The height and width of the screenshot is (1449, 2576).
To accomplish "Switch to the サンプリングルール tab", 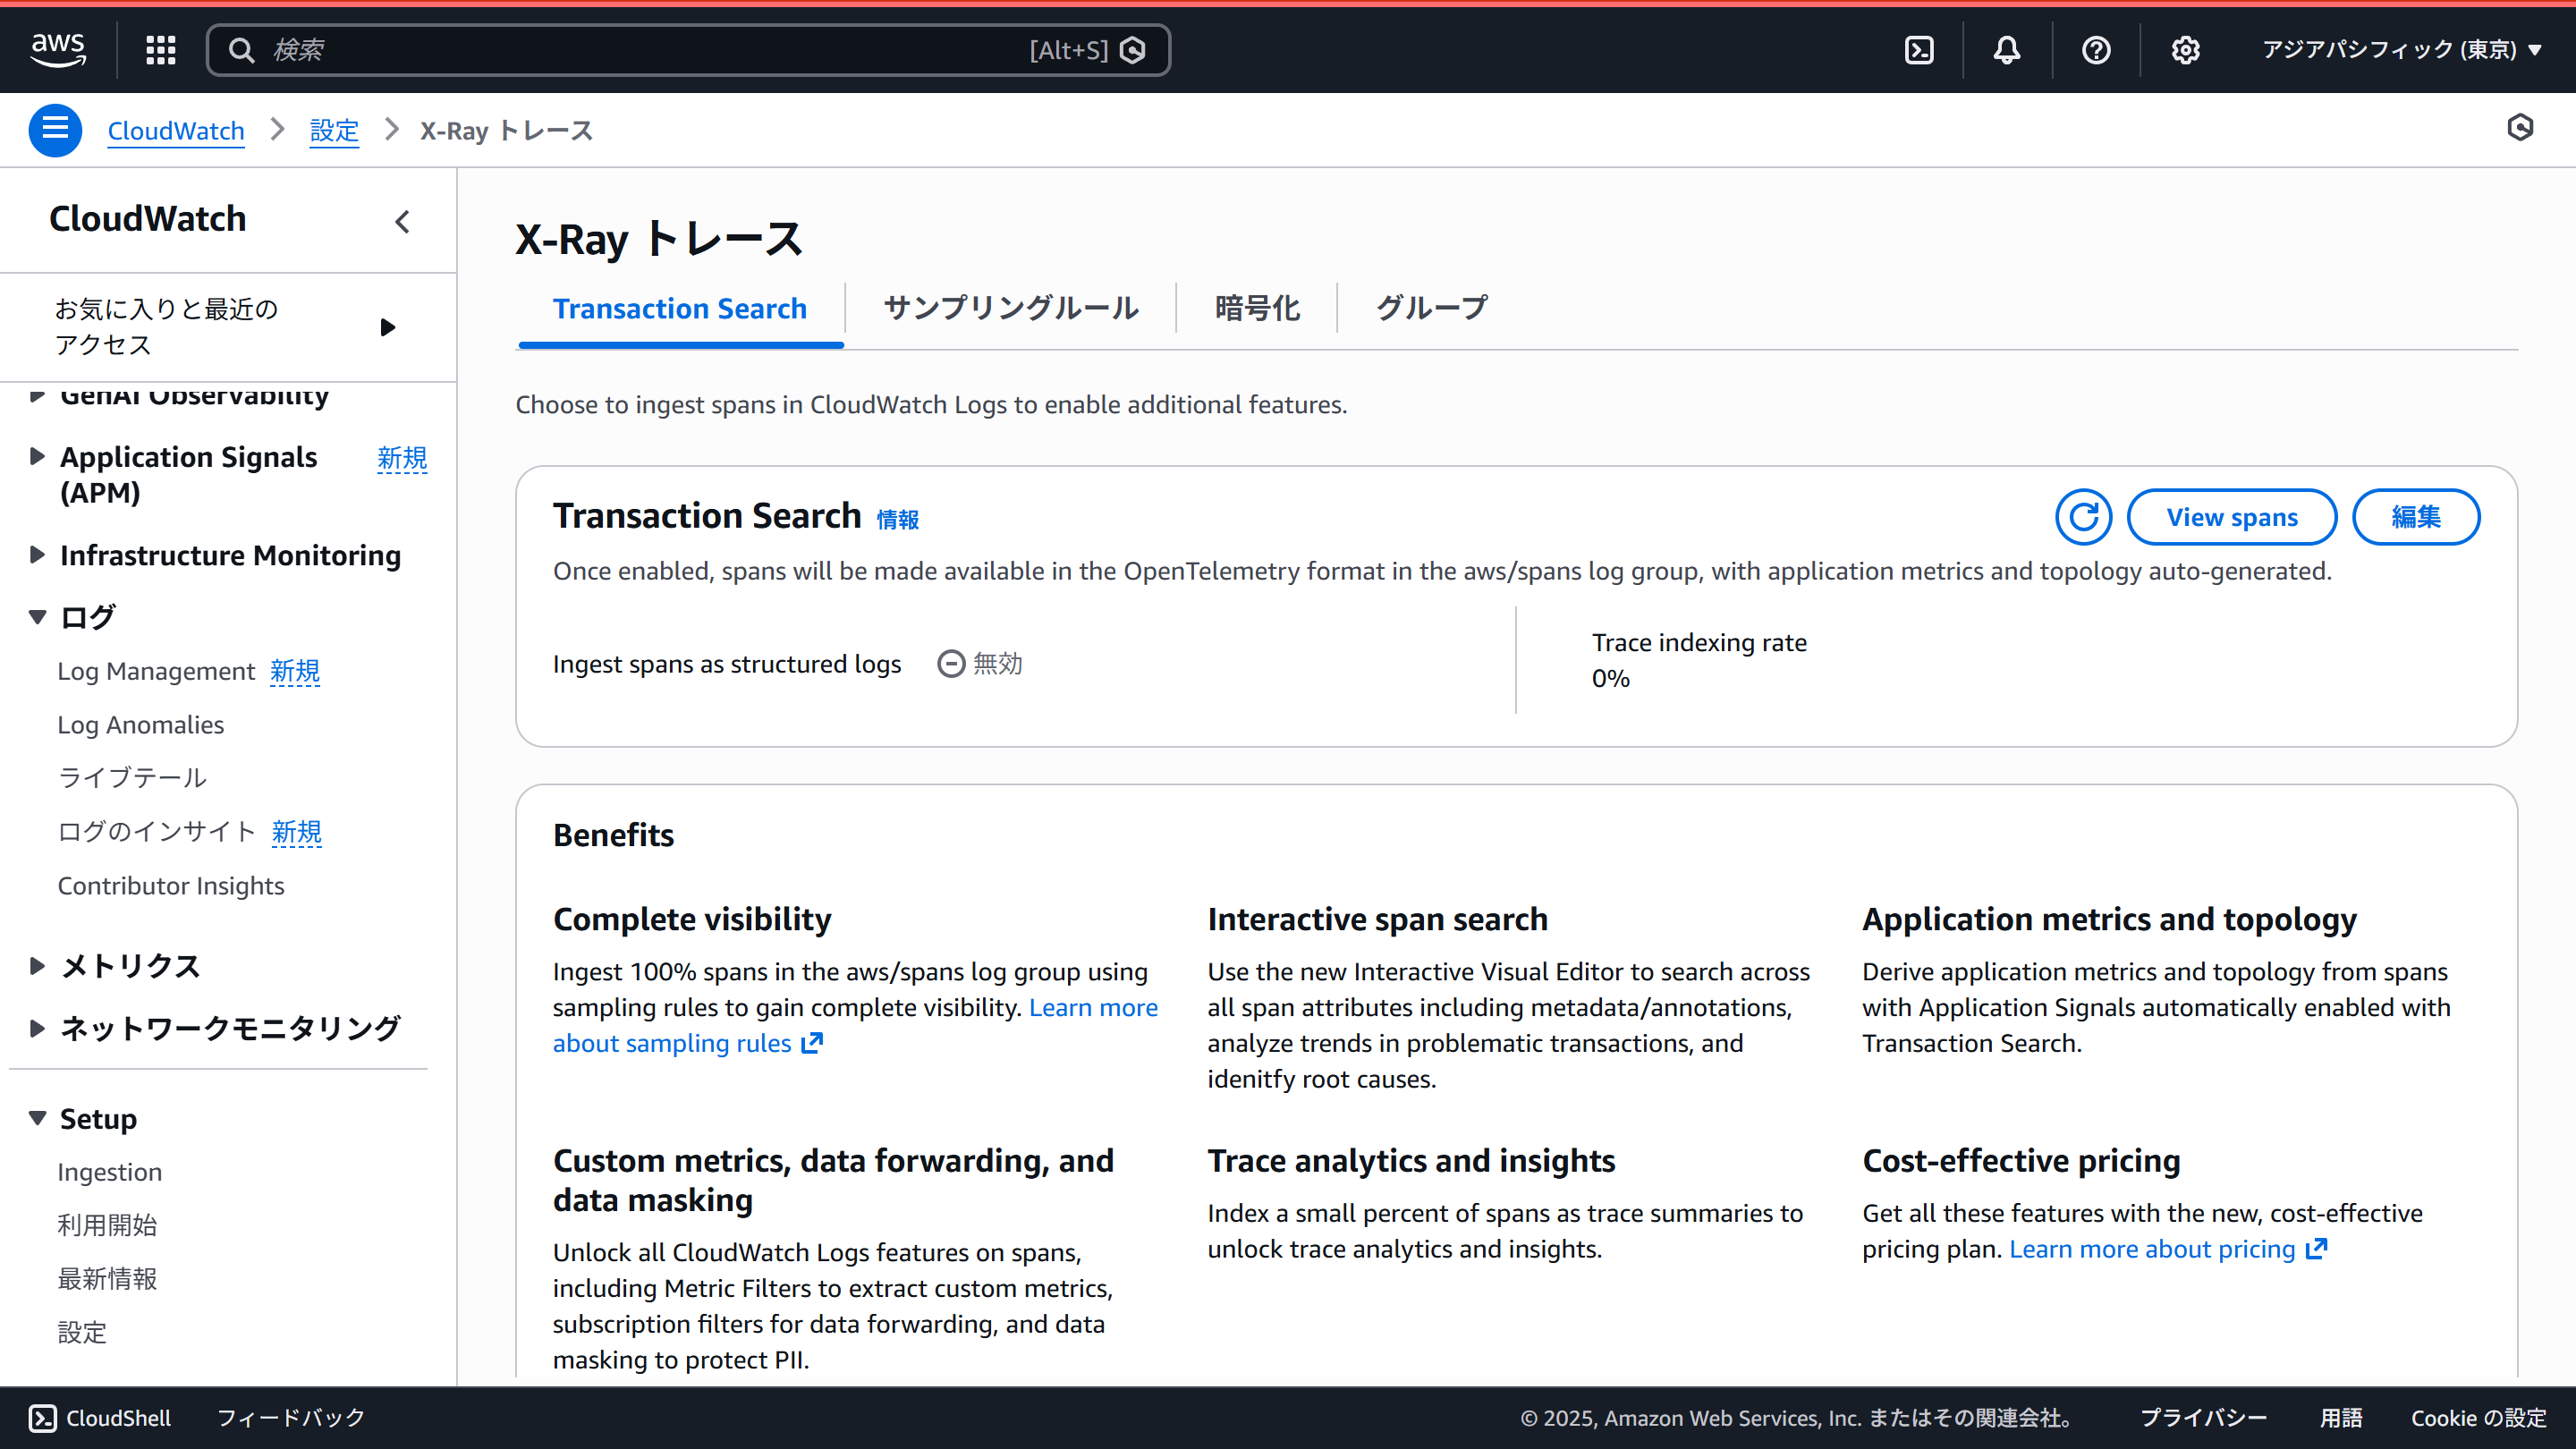I will [x=1010, y=308].
